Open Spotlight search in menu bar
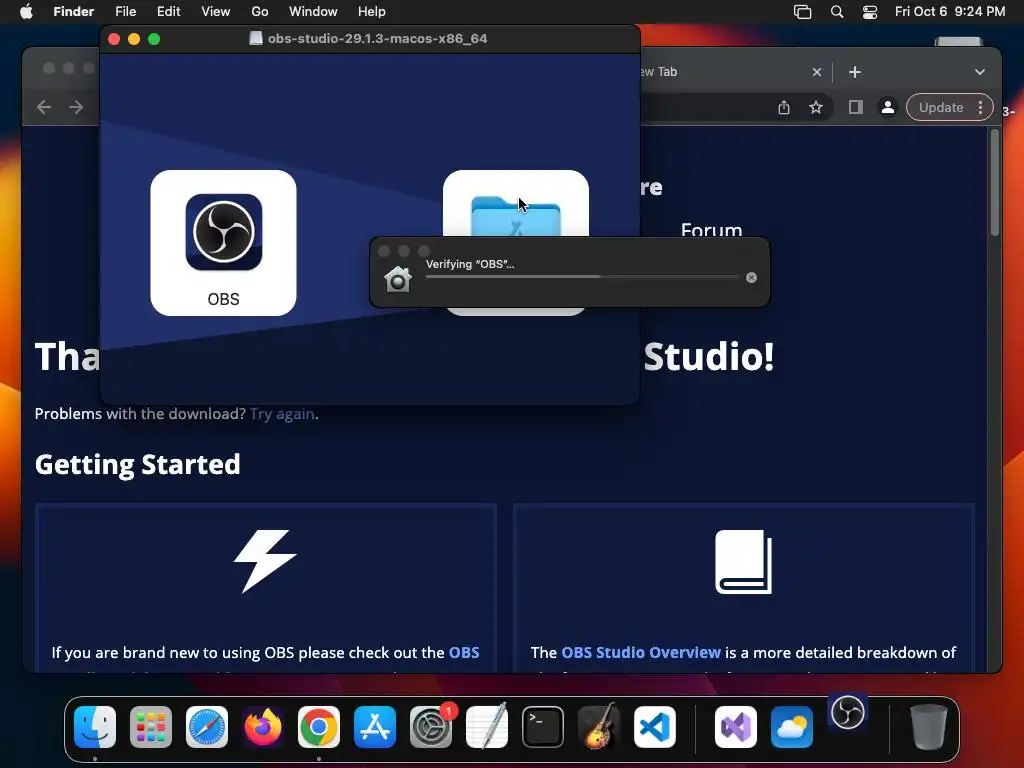This screenshot has width=1024, height=768. point(837,12)
